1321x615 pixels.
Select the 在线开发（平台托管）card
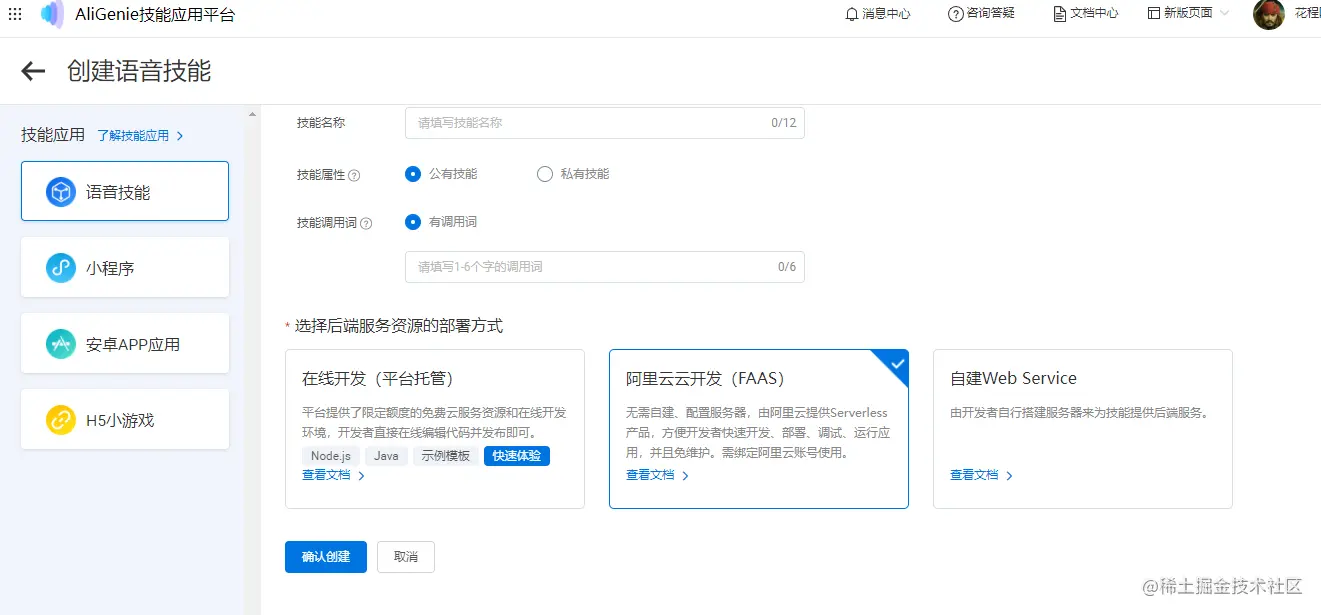[435, 429]
